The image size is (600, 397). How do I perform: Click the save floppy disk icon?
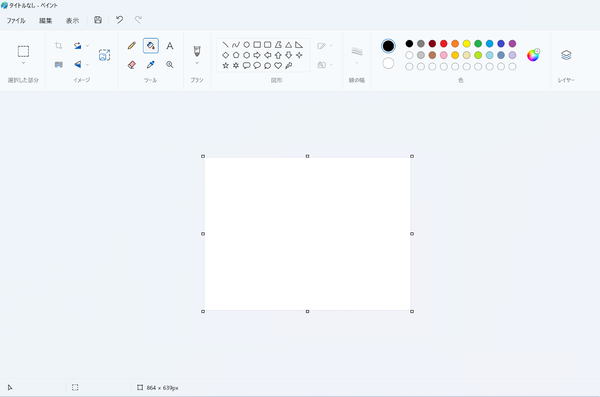point(98,20)
